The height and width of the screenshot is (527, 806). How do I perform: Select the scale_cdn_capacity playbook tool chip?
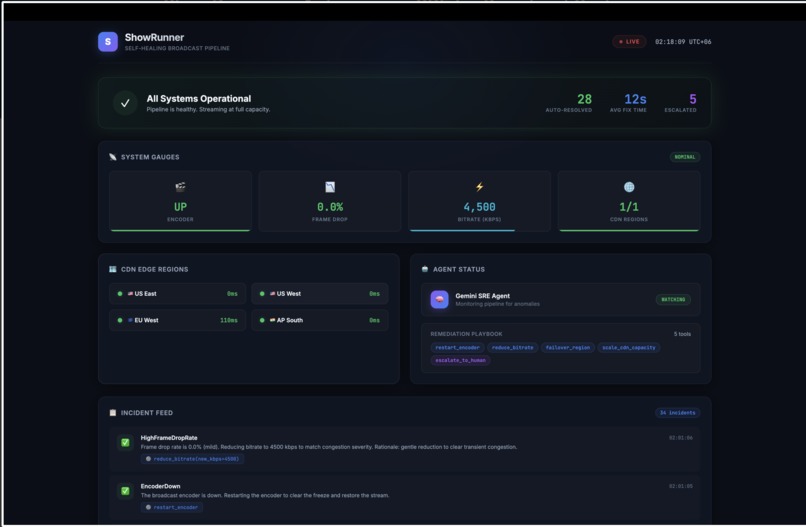pyautogui.click(x=629, y=348)
